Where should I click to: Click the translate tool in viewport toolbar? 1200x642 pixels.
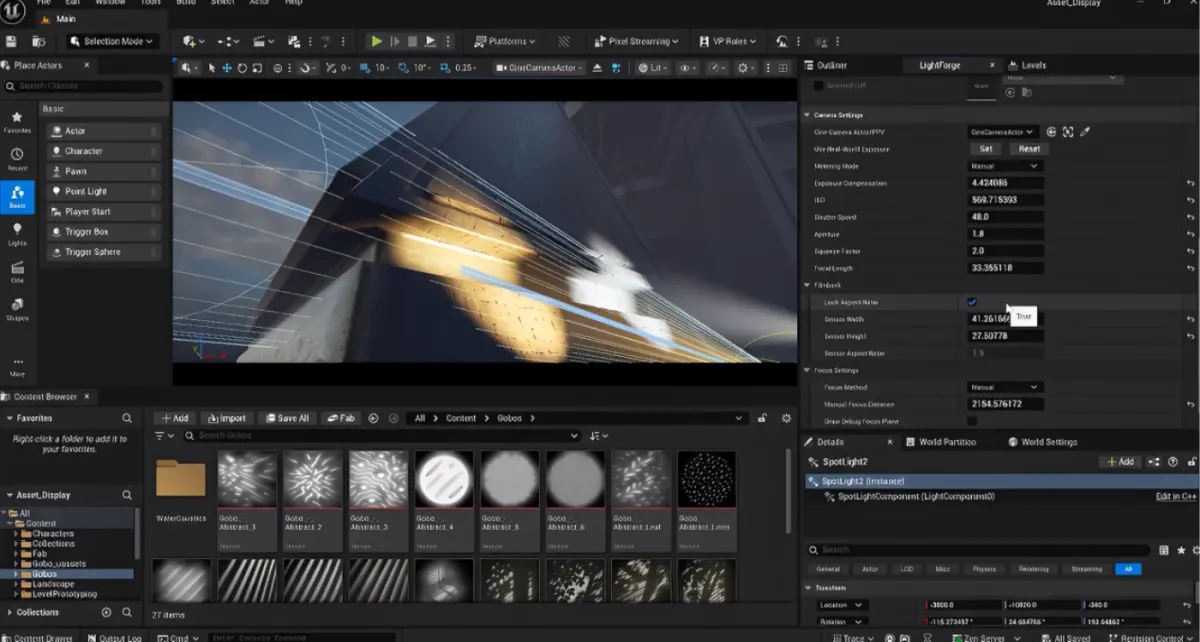click(x=227, y=68)
